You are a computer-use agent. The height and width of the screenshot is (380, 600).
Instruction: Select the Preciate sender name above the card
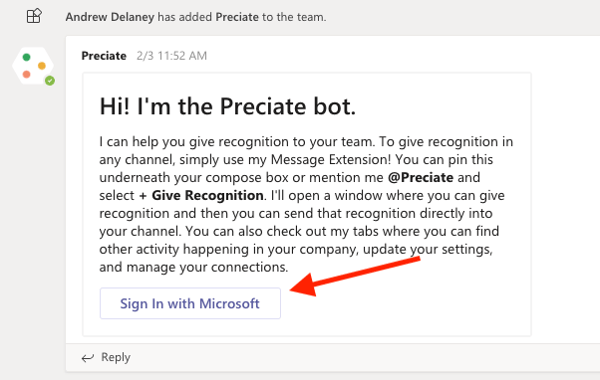(x=104, y=56)
